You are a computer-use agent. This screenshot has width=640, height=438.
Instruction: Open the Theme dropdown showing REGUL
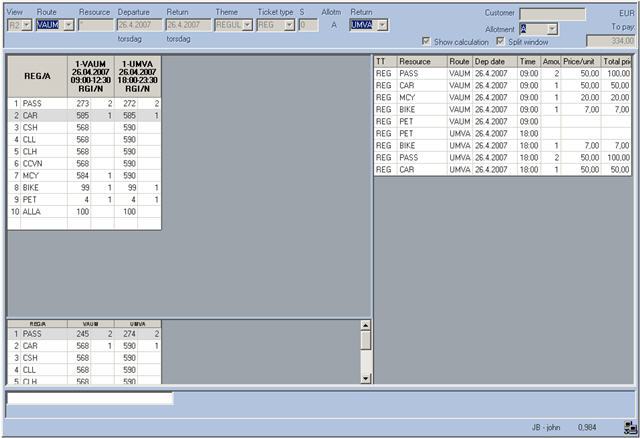pos(247,25)
